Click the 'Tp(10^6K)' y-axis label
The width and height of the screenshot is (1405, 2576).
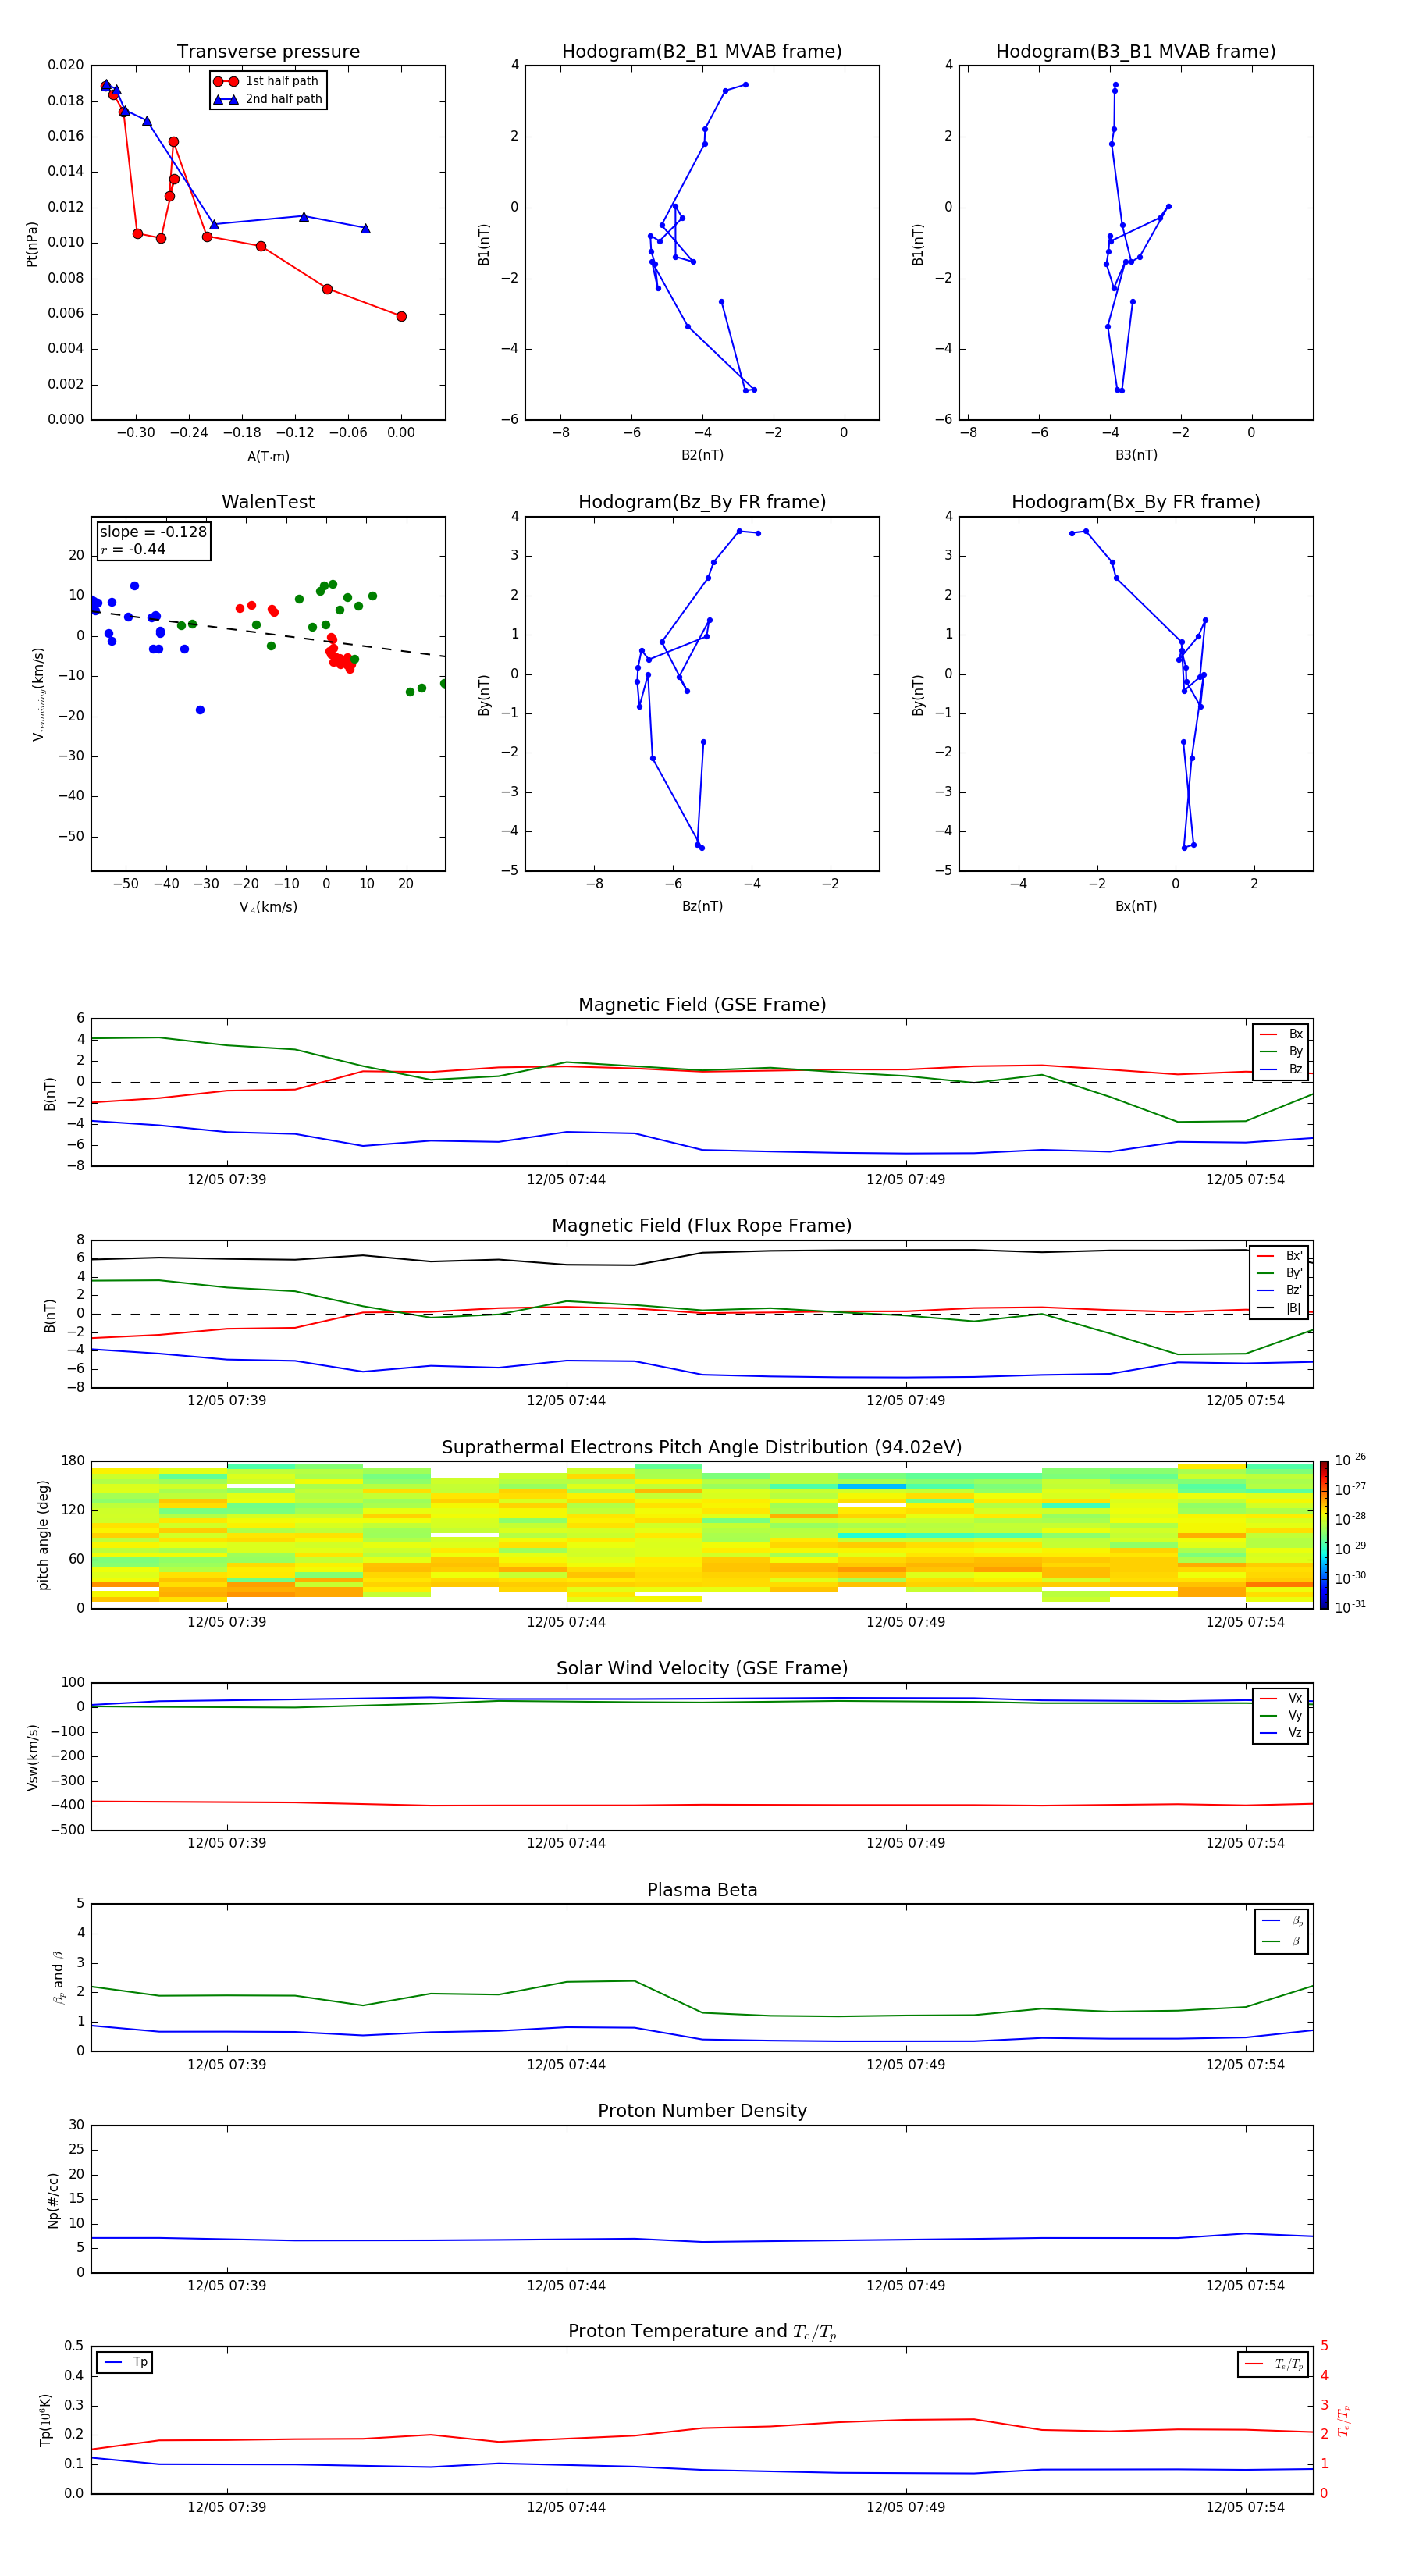45,2420
